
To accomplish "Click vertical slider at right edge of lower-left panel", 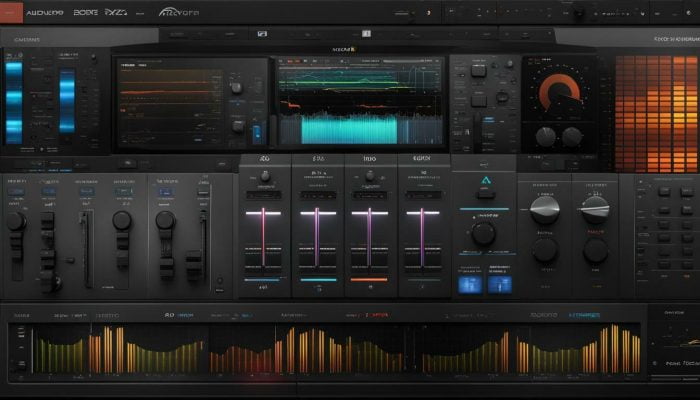I will [x=204, y=245].
